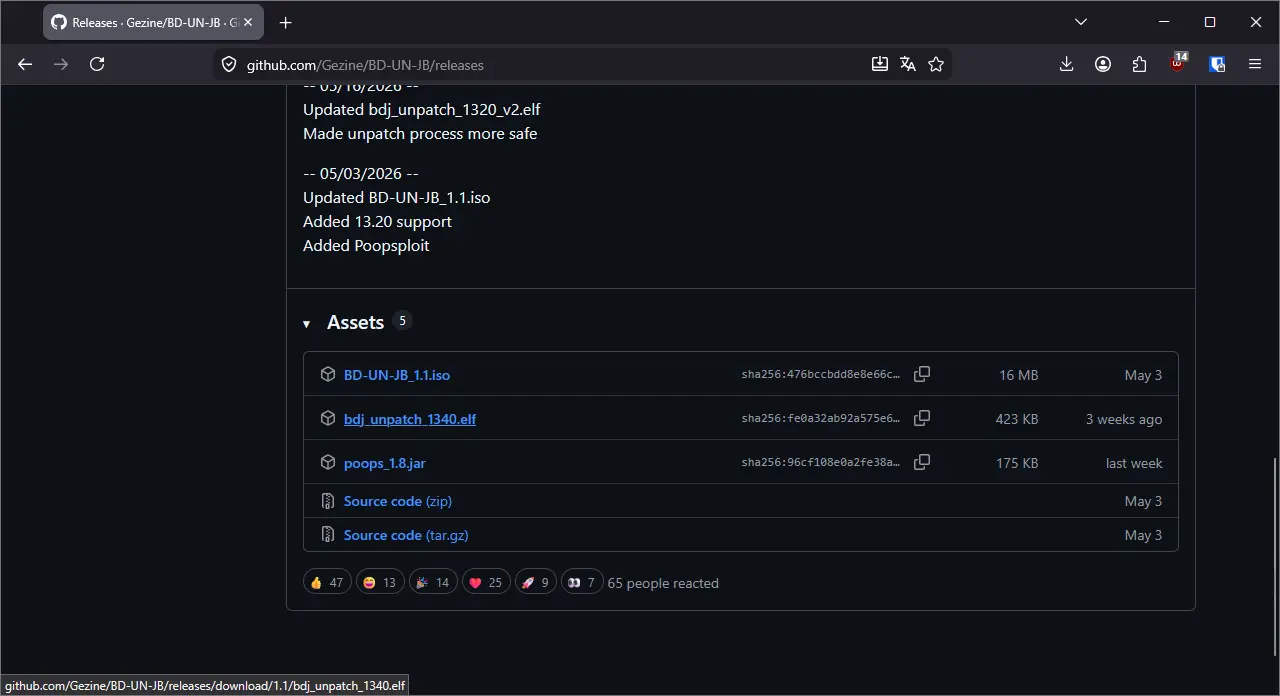Screen dimensions: 1280x696
Task: Click the Added Poopsploit changelog line
Action: pos(366,245)
